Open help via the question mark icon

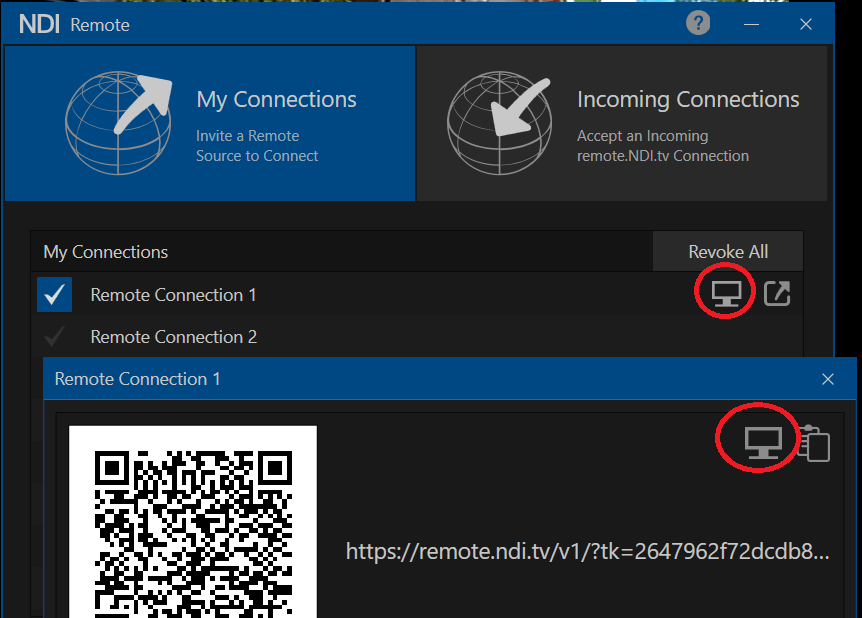pos(698,23)
